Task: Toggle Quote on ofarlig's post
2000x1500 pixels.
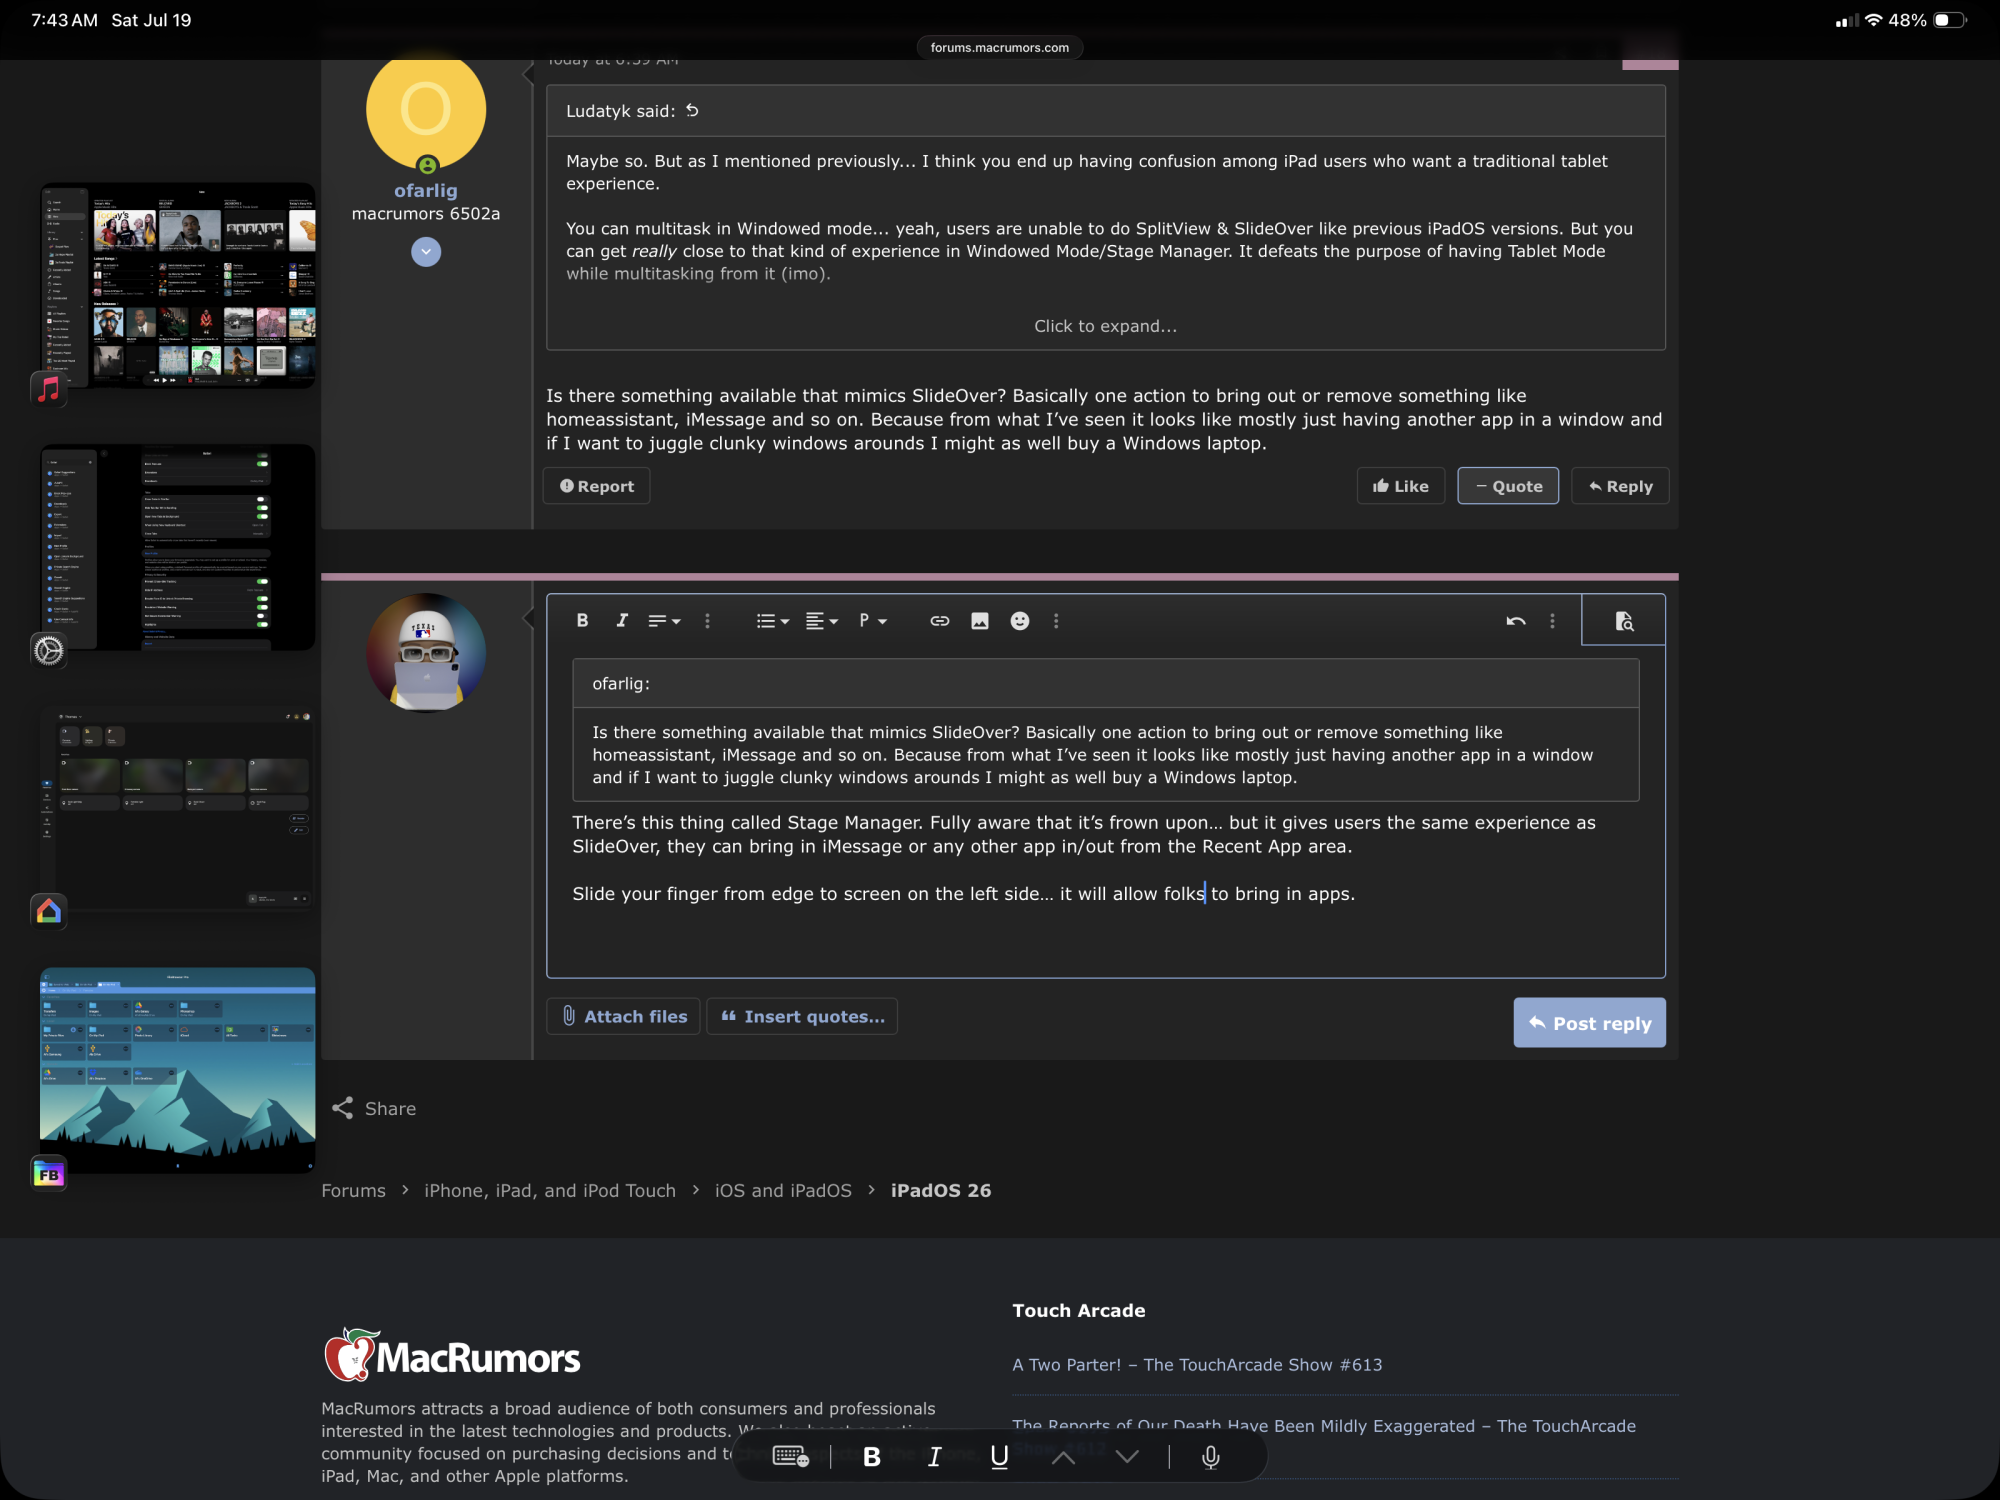Action: pos(1508,486)
